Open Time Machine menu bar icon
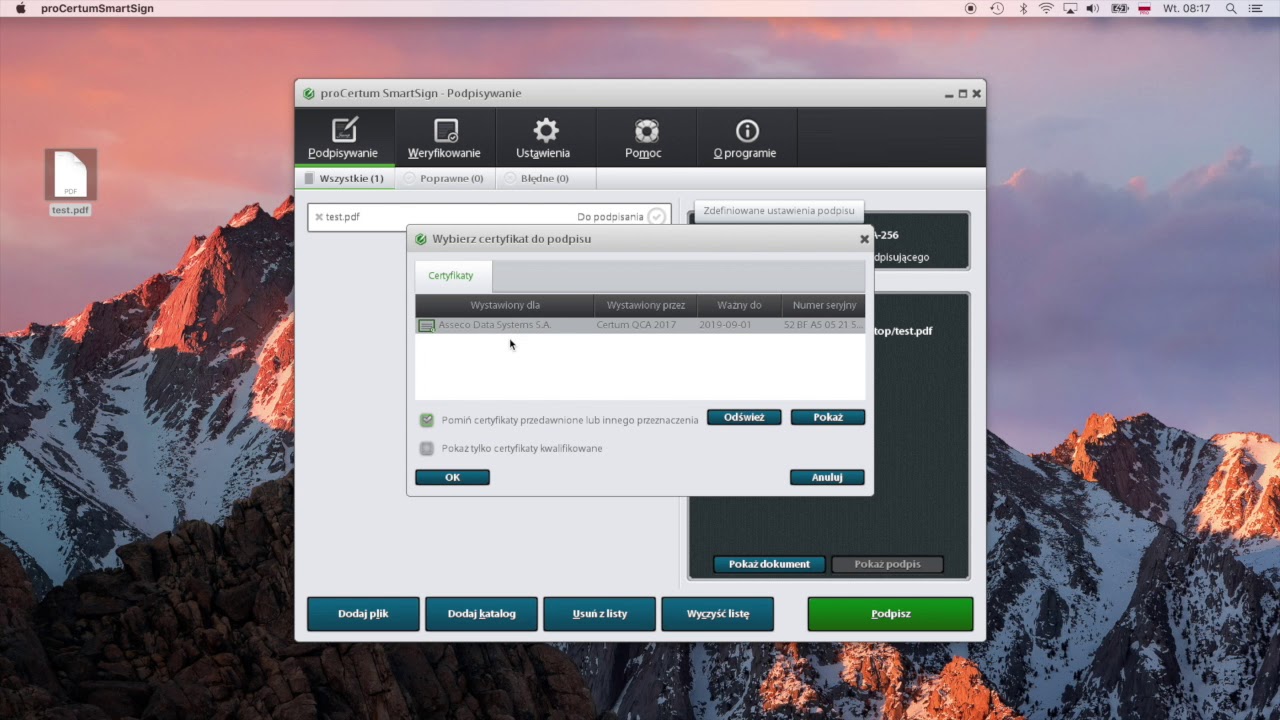This screenshot has width=1280, height=720. coord(997,8)
